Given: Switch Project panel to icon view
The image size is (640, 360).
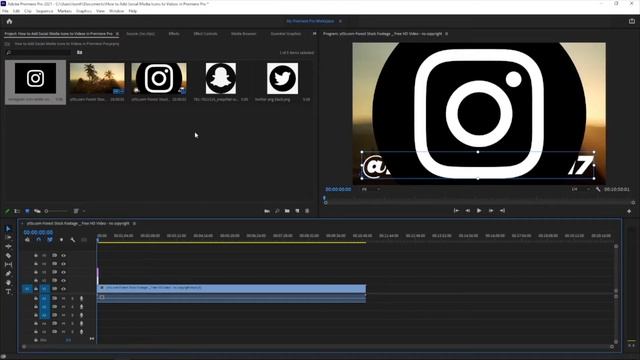Looking at the screenshot, I should 27,211.
